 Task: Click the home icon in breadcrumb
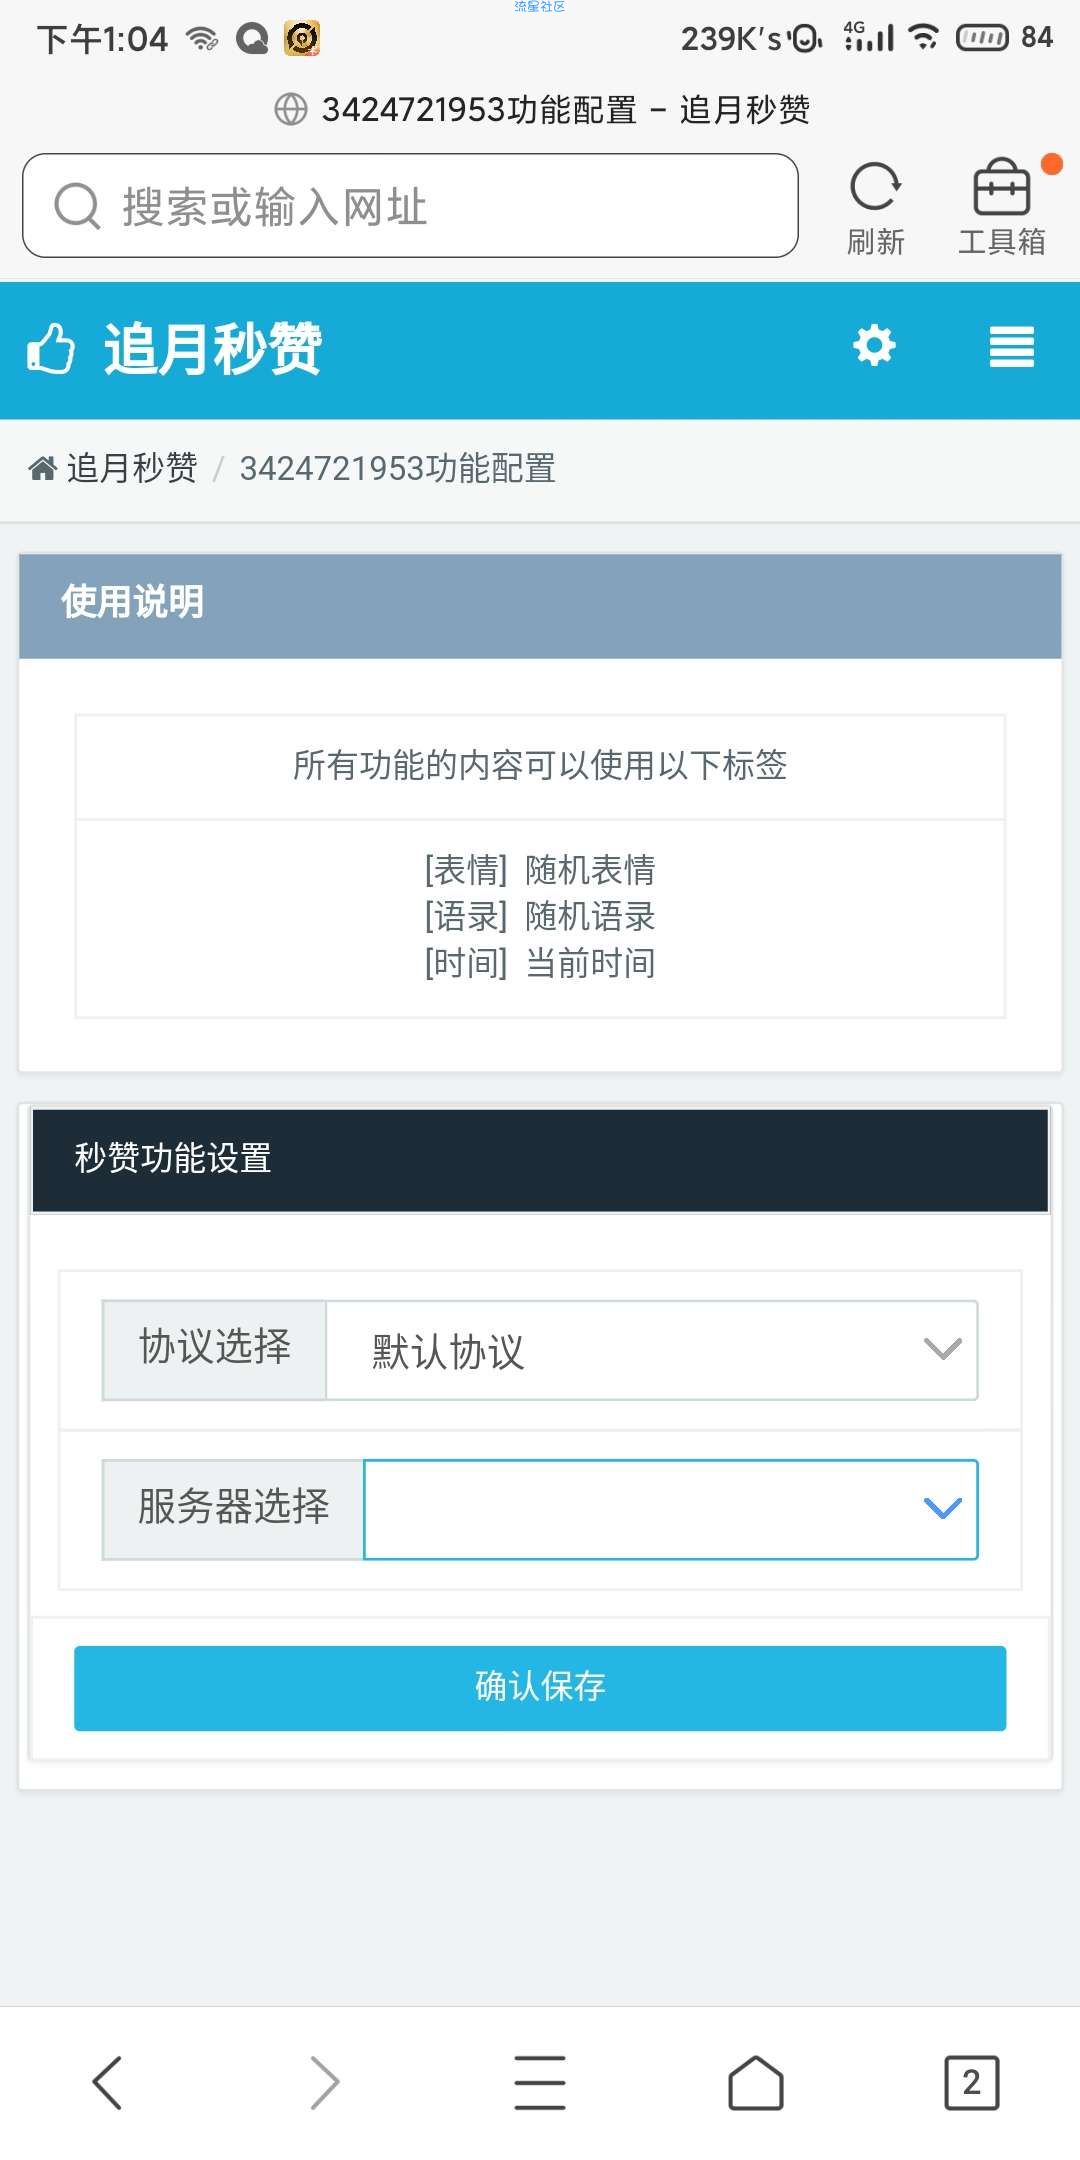pos(43,468)
